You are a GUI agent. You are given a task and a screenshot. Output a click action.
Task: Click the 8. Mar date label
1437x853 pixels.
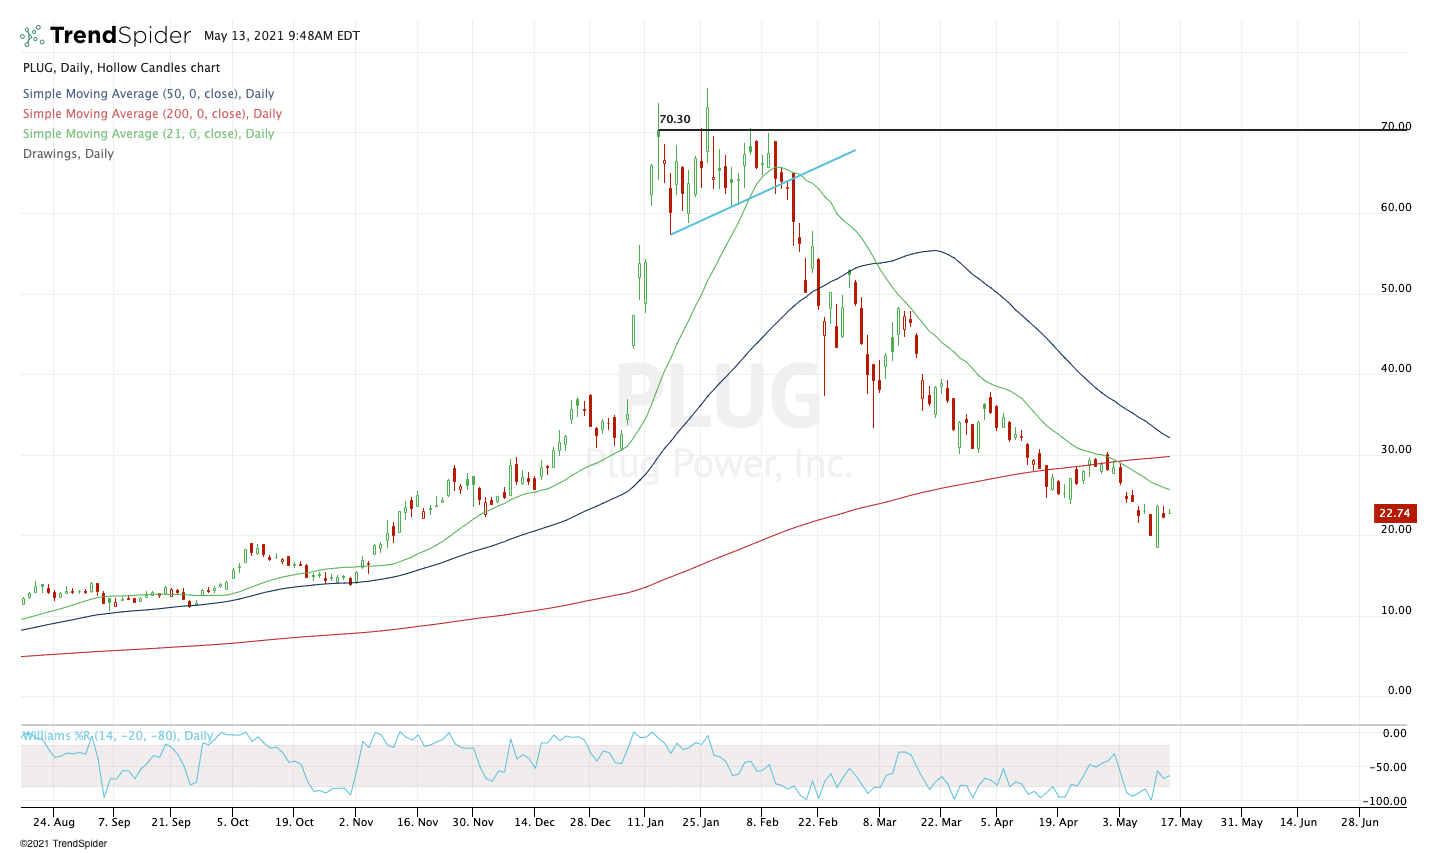880,823
